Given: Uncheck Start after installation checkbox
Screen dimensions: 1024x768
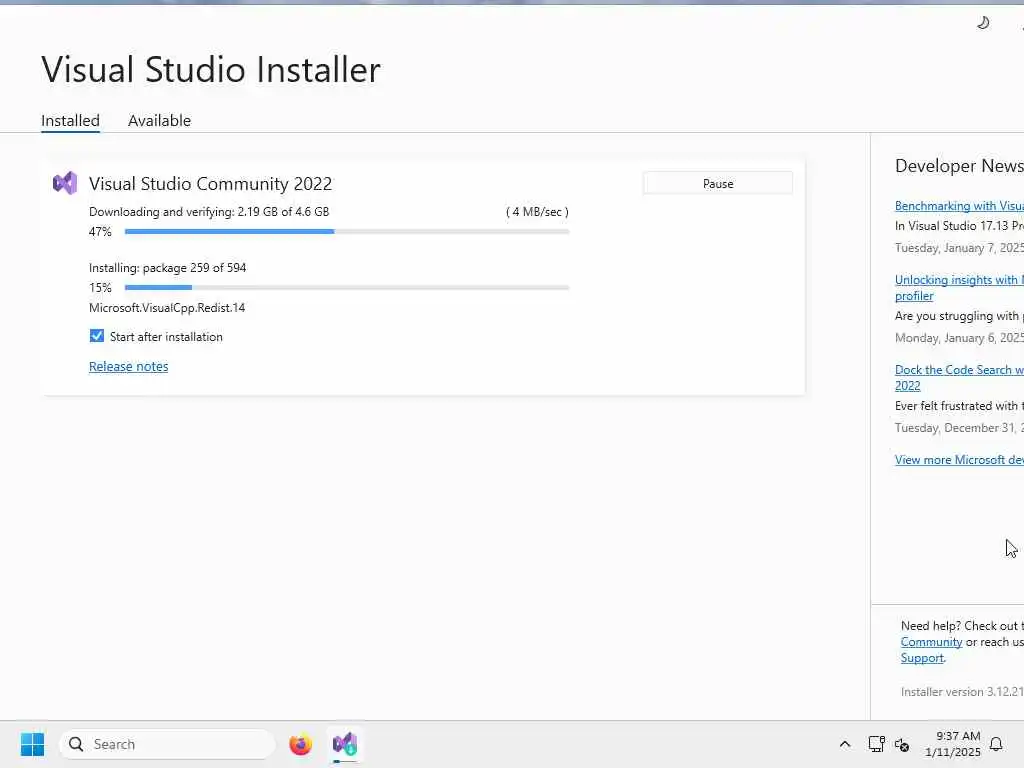Looking at the screenshot, I should pos(97,336).
